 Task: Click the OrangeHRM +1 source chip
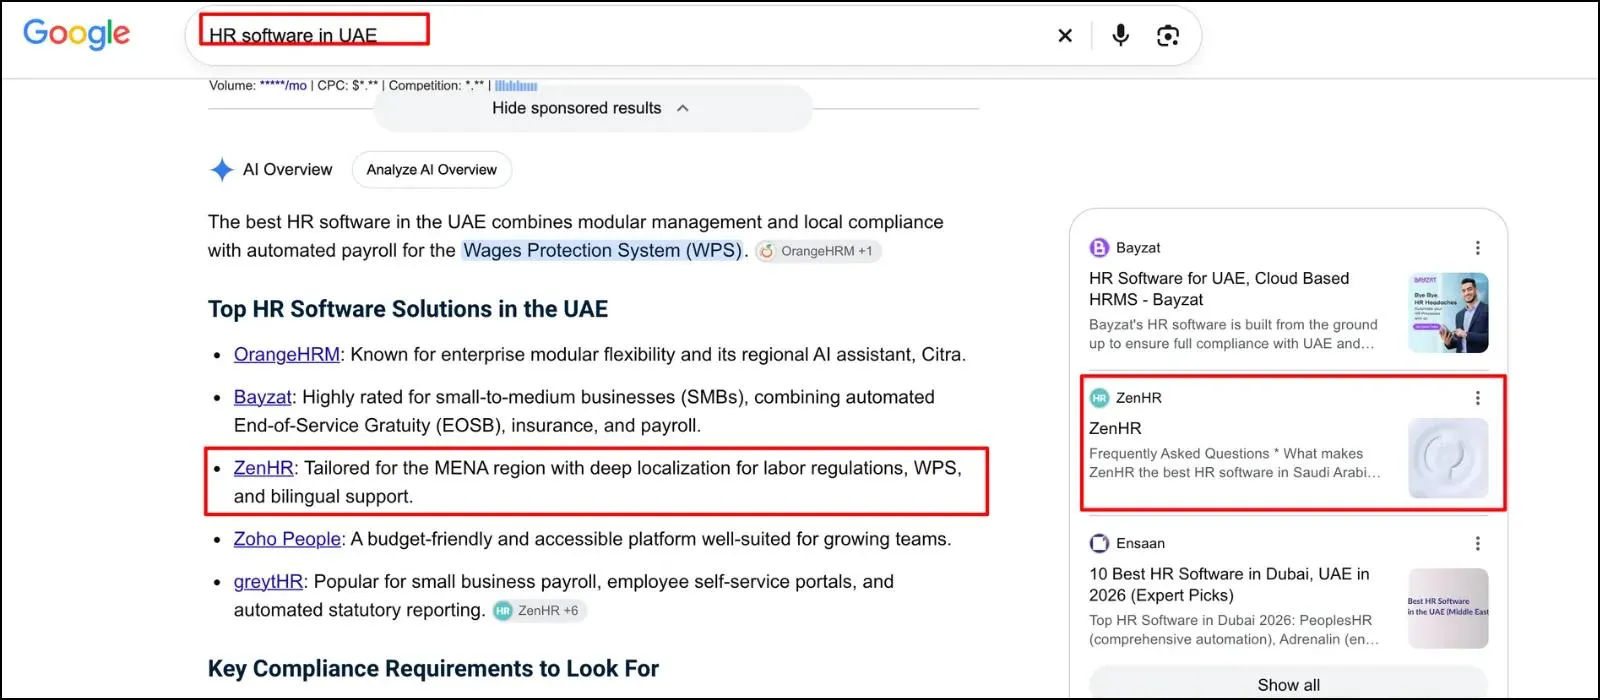click(817, 251)
